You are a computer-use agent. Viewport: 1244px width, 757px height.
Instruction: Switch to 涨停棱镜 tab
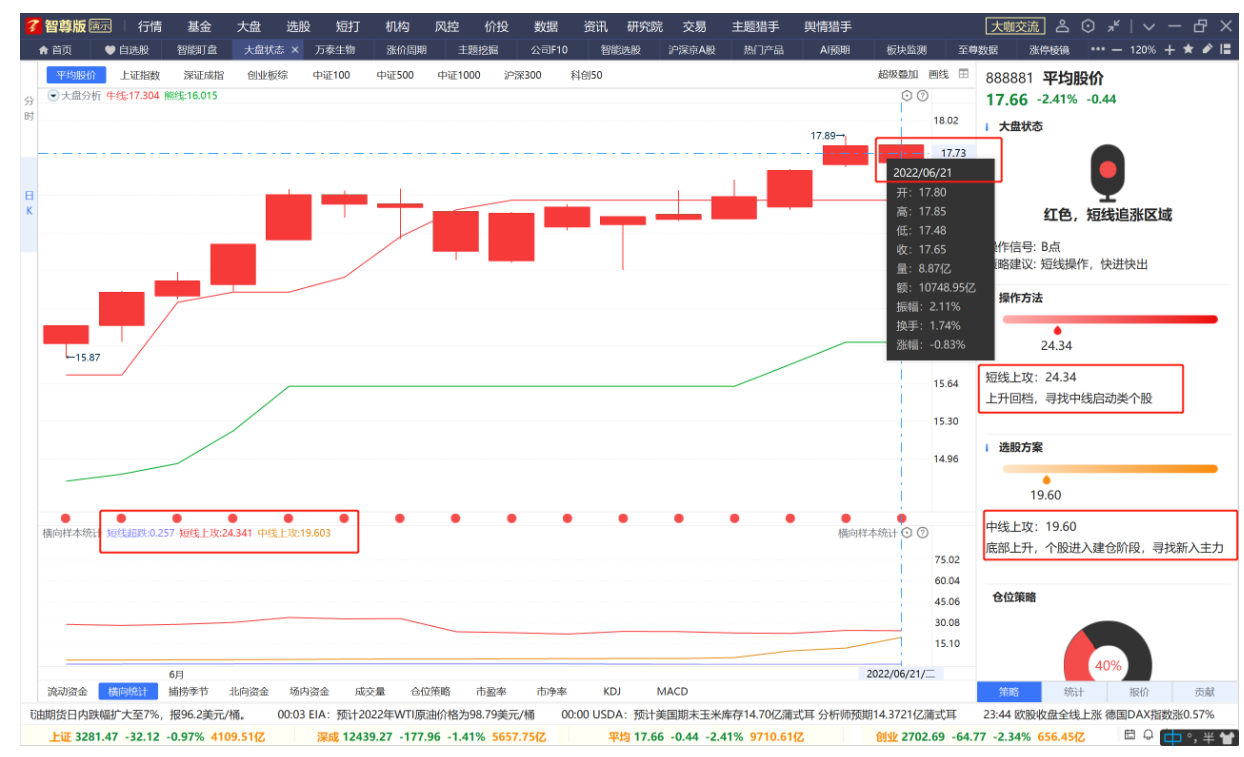coord(1049,49)
